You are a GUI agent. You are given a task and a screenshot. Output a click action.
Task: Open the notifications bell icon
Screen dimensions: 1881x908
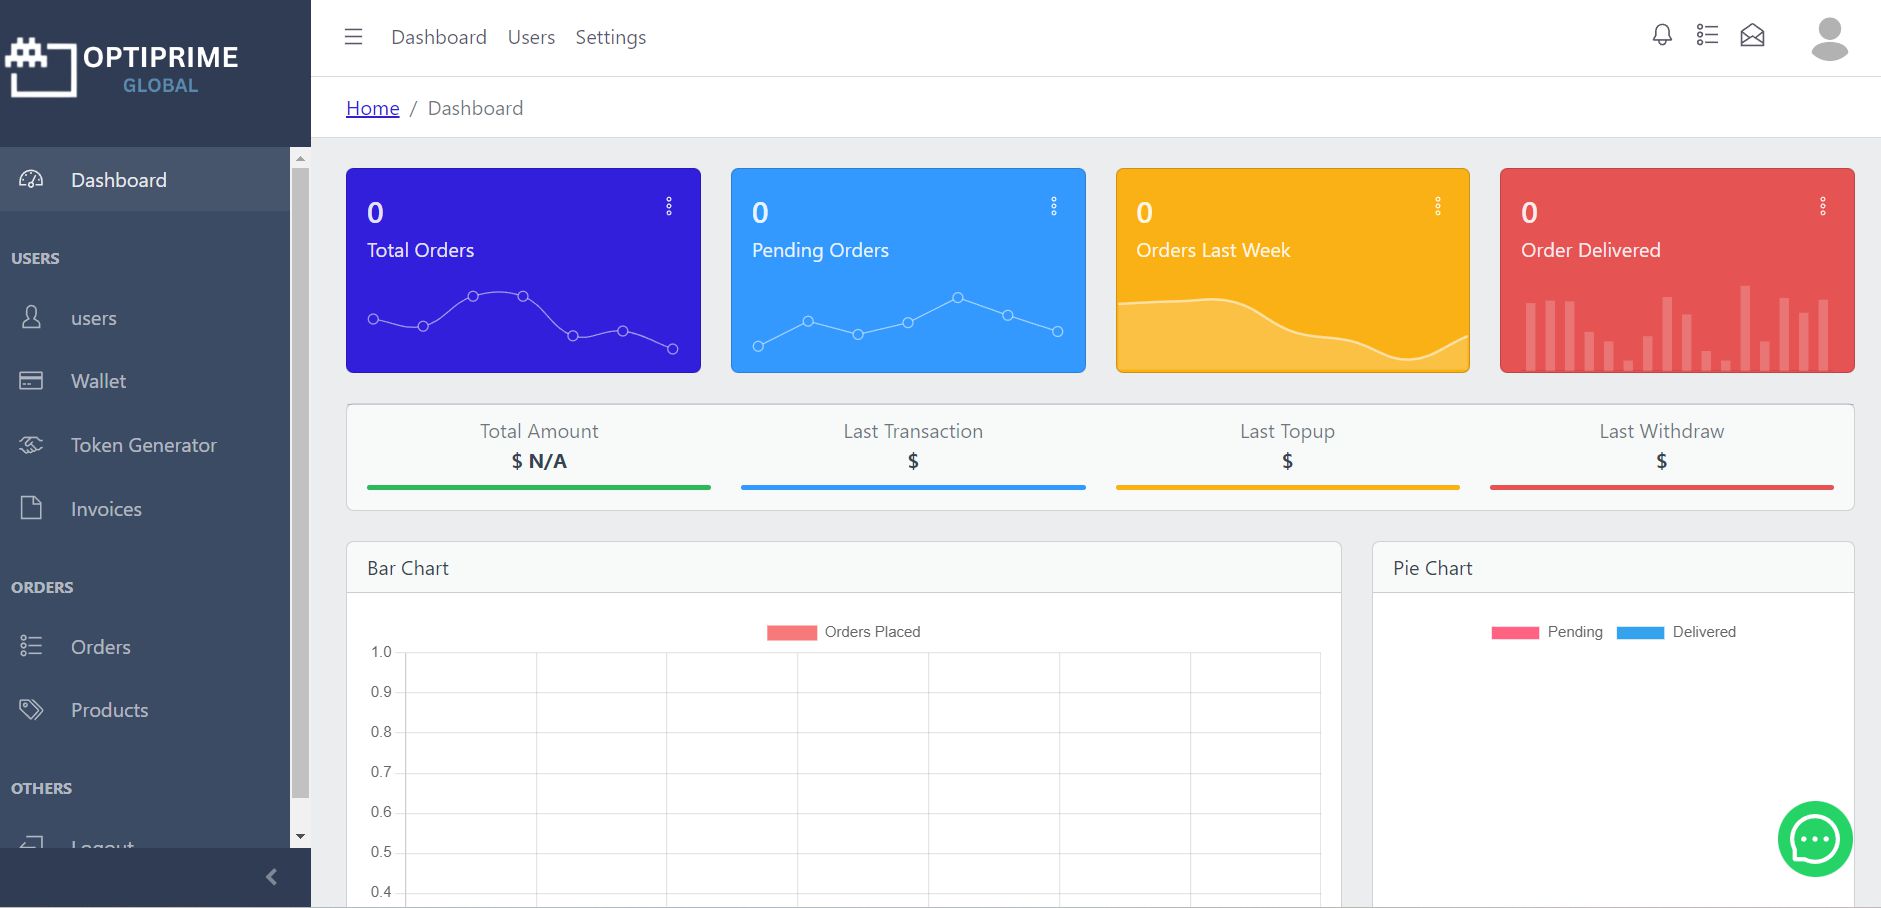tap(1662, 36)
